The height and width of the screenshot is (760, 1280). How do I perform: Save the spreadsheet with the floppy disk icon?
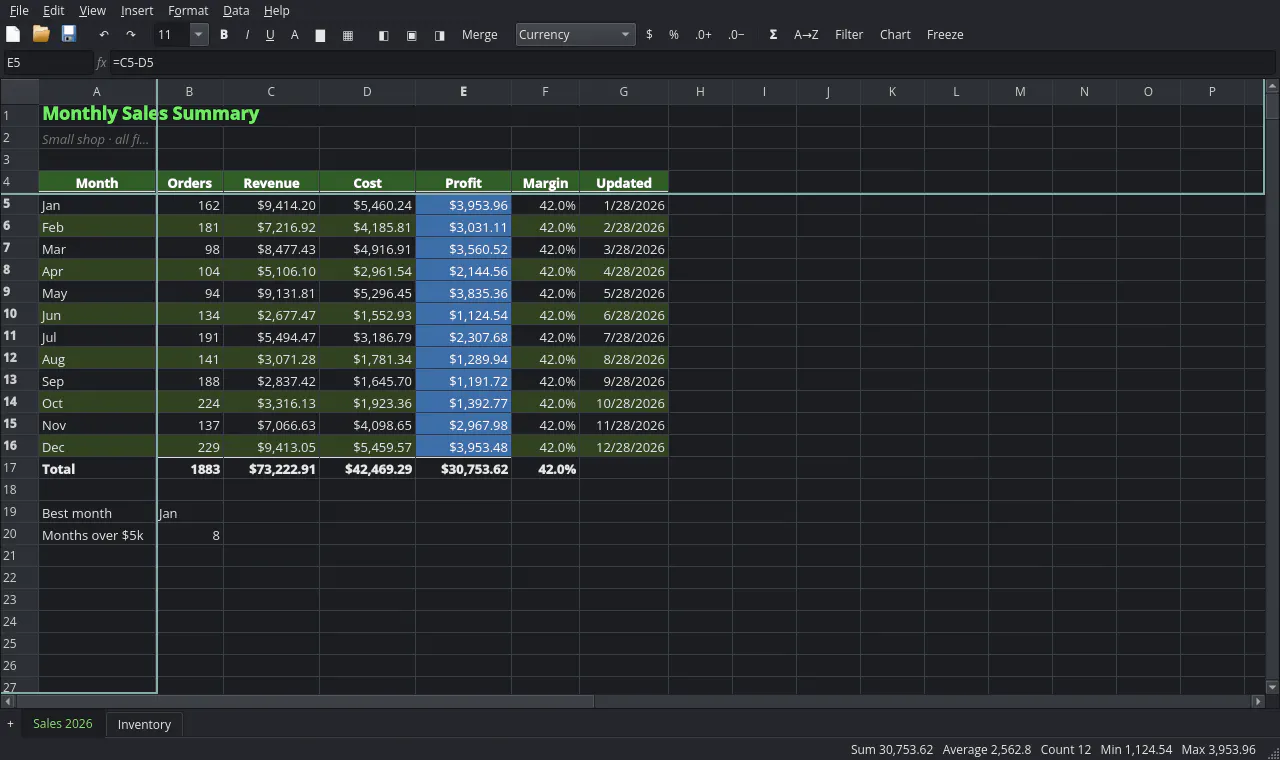click(x=69, y=34)
